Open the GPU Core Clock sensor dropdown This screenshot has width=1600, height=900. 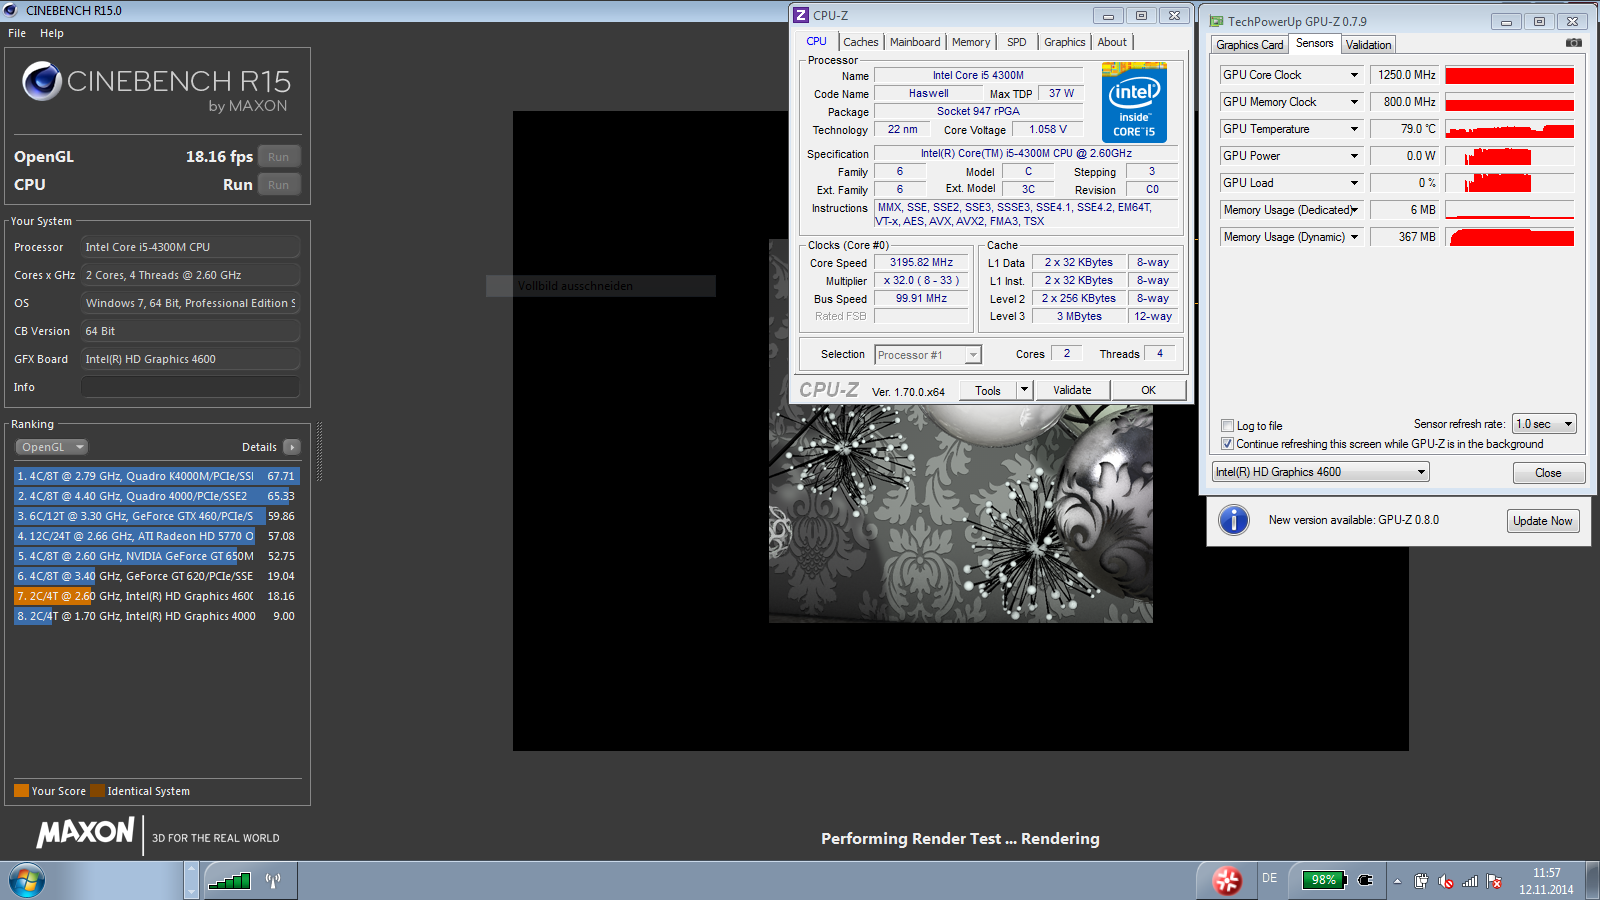(x=1355, y=75)
